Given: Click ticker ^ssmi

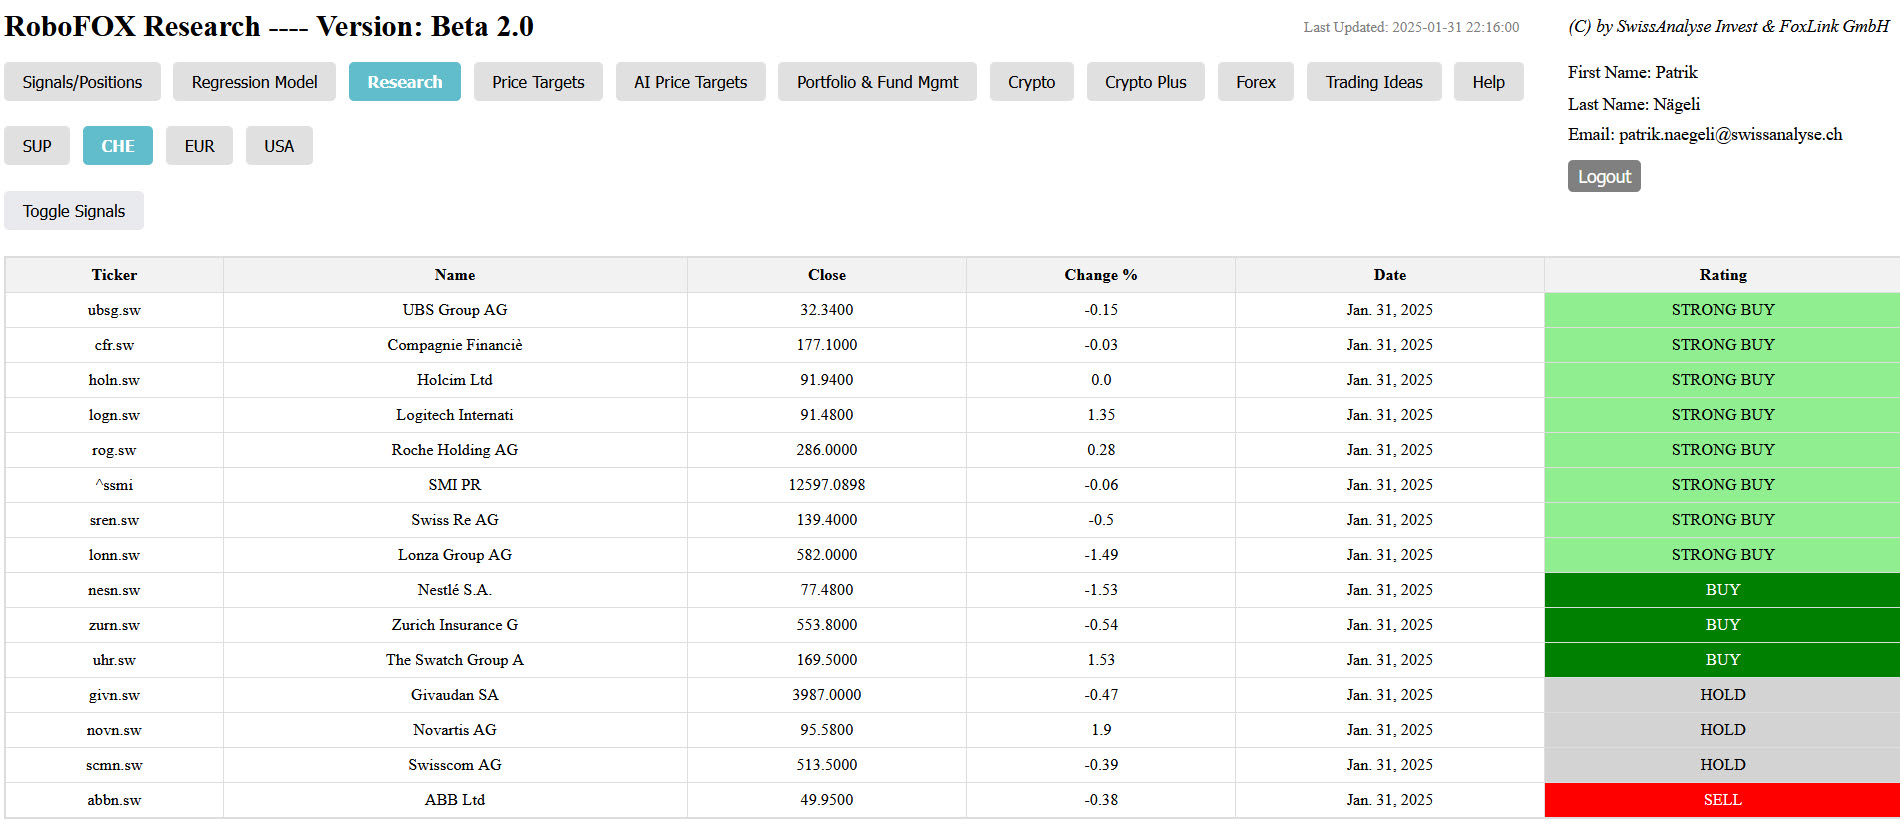Looking at the screenshot, I should tap(114, 485).
